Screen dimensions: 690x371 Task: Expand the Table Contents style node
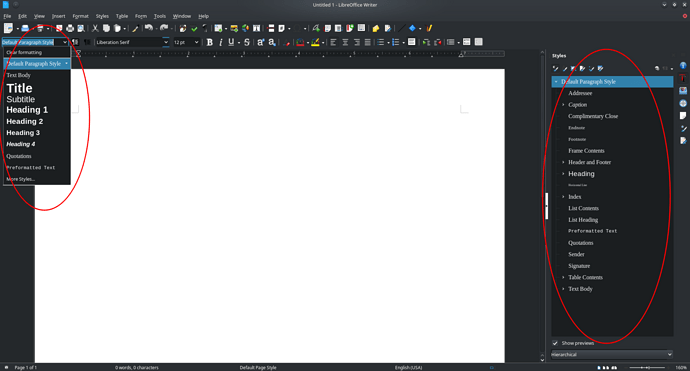tap(563, 277)
